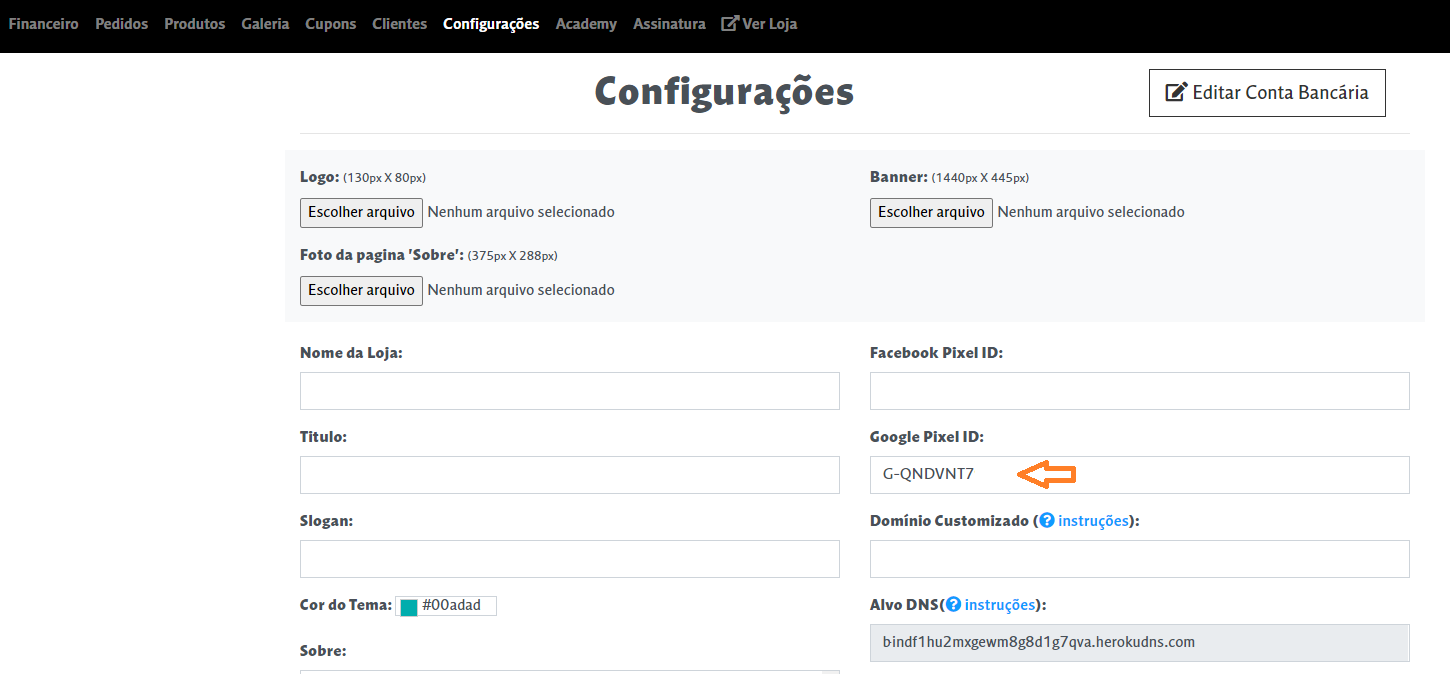Choose file for Foto da pagina 'Sobre'
The height and width of the screenshot is (674, 1450).
click(361, 290)
